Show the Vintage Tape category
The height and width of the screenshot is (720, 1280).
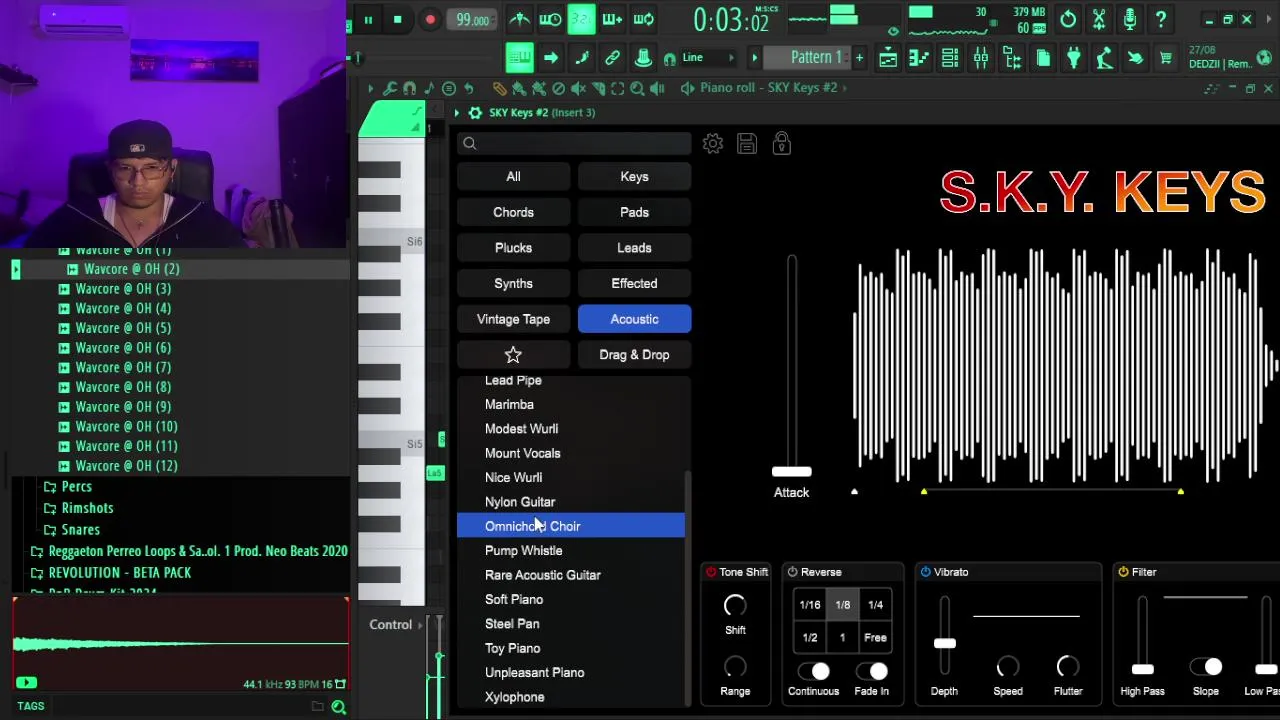(513, 319)
